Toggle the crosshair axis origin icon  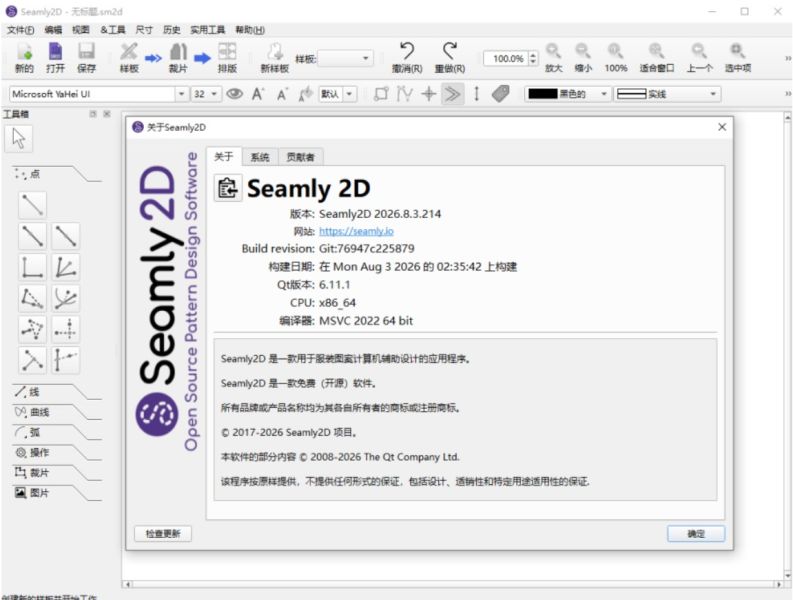point(429,94)
